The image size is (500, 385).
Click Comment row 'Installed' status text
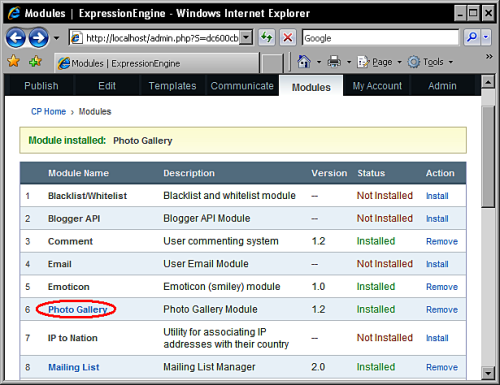click(x=376, y=241)
